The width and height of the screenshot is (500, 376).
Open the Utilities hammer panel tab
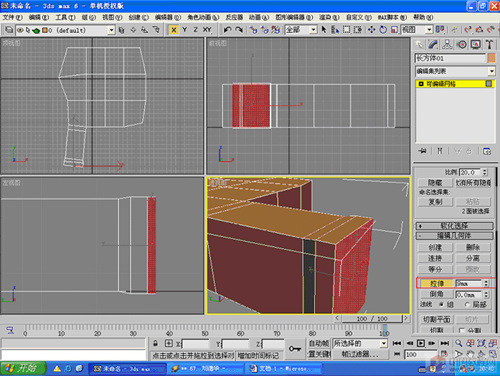pos(489,44)
